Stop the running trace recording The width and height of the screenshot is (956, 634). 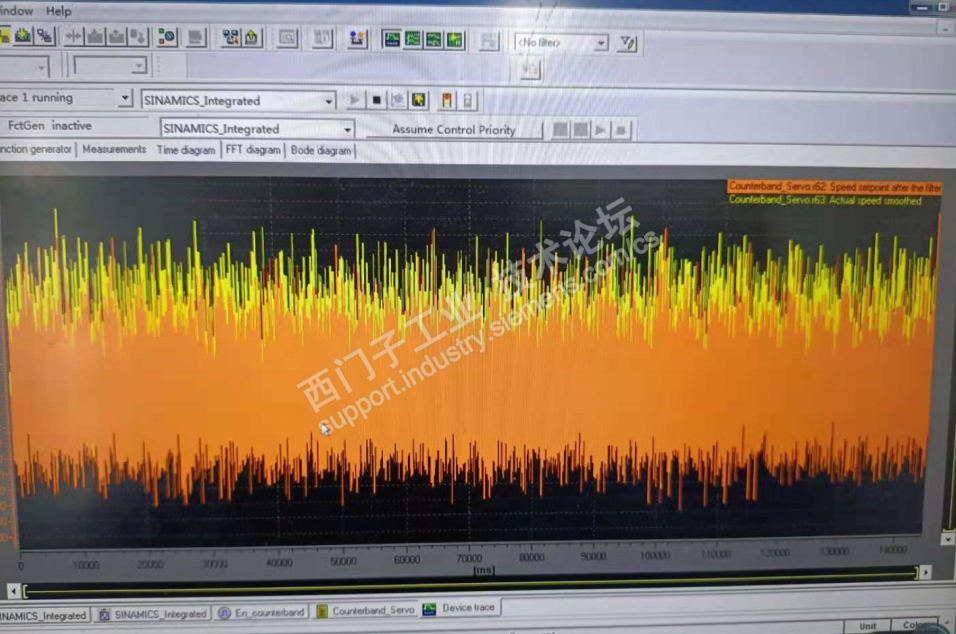pyautogui.click(x=376, y=100)
